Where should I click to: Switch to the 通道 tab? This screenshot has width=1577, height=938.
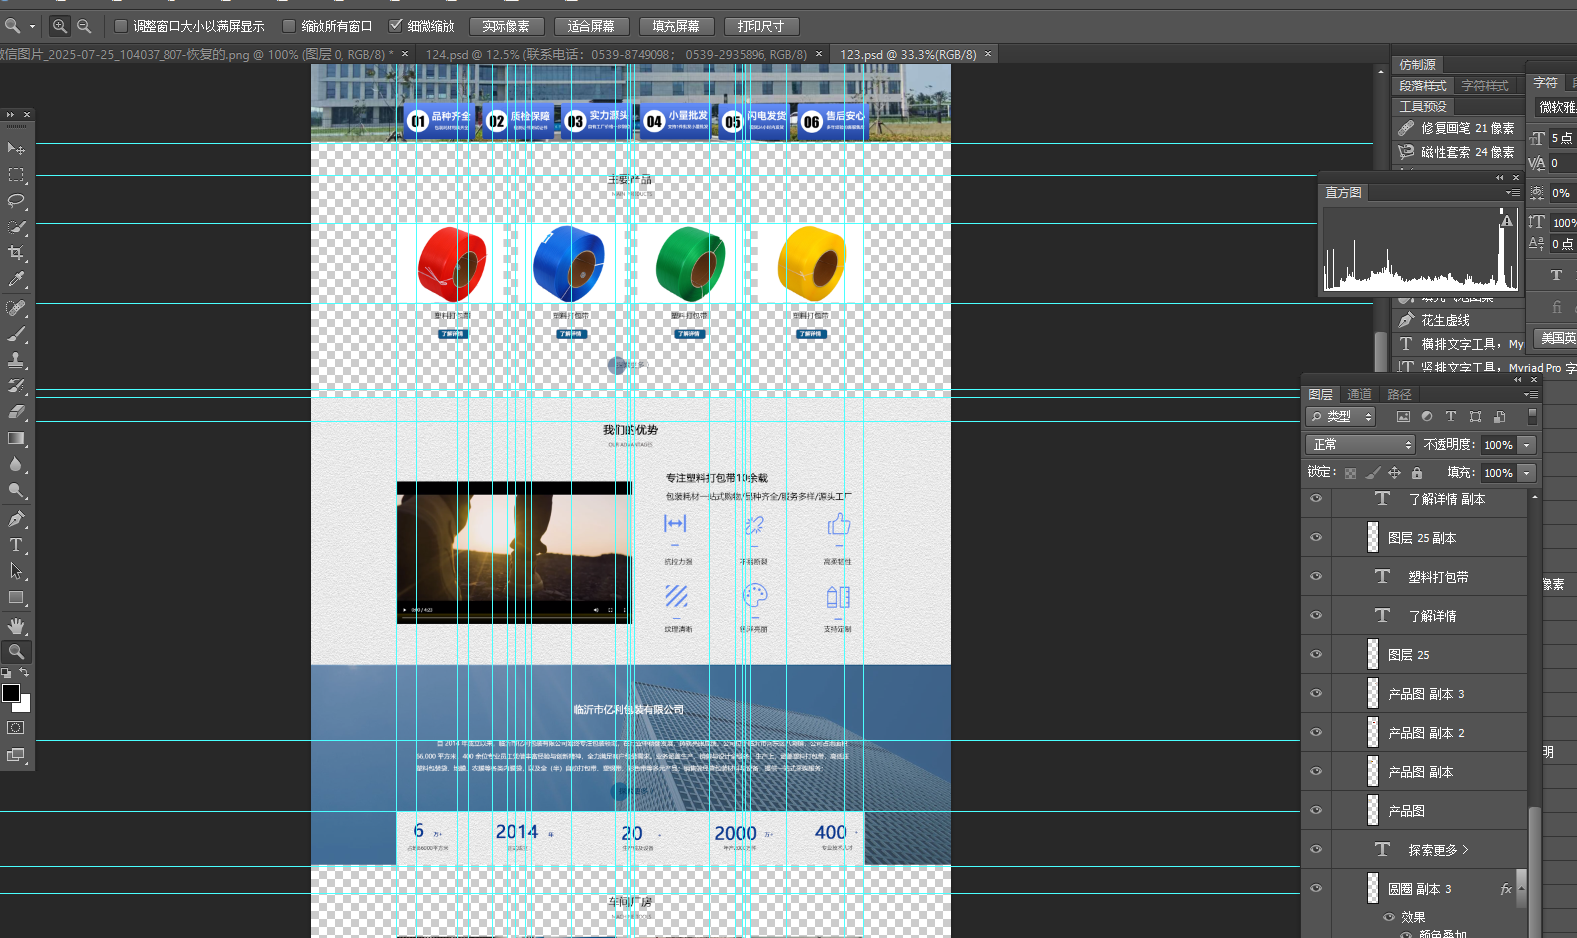[x=1359, y=394]
